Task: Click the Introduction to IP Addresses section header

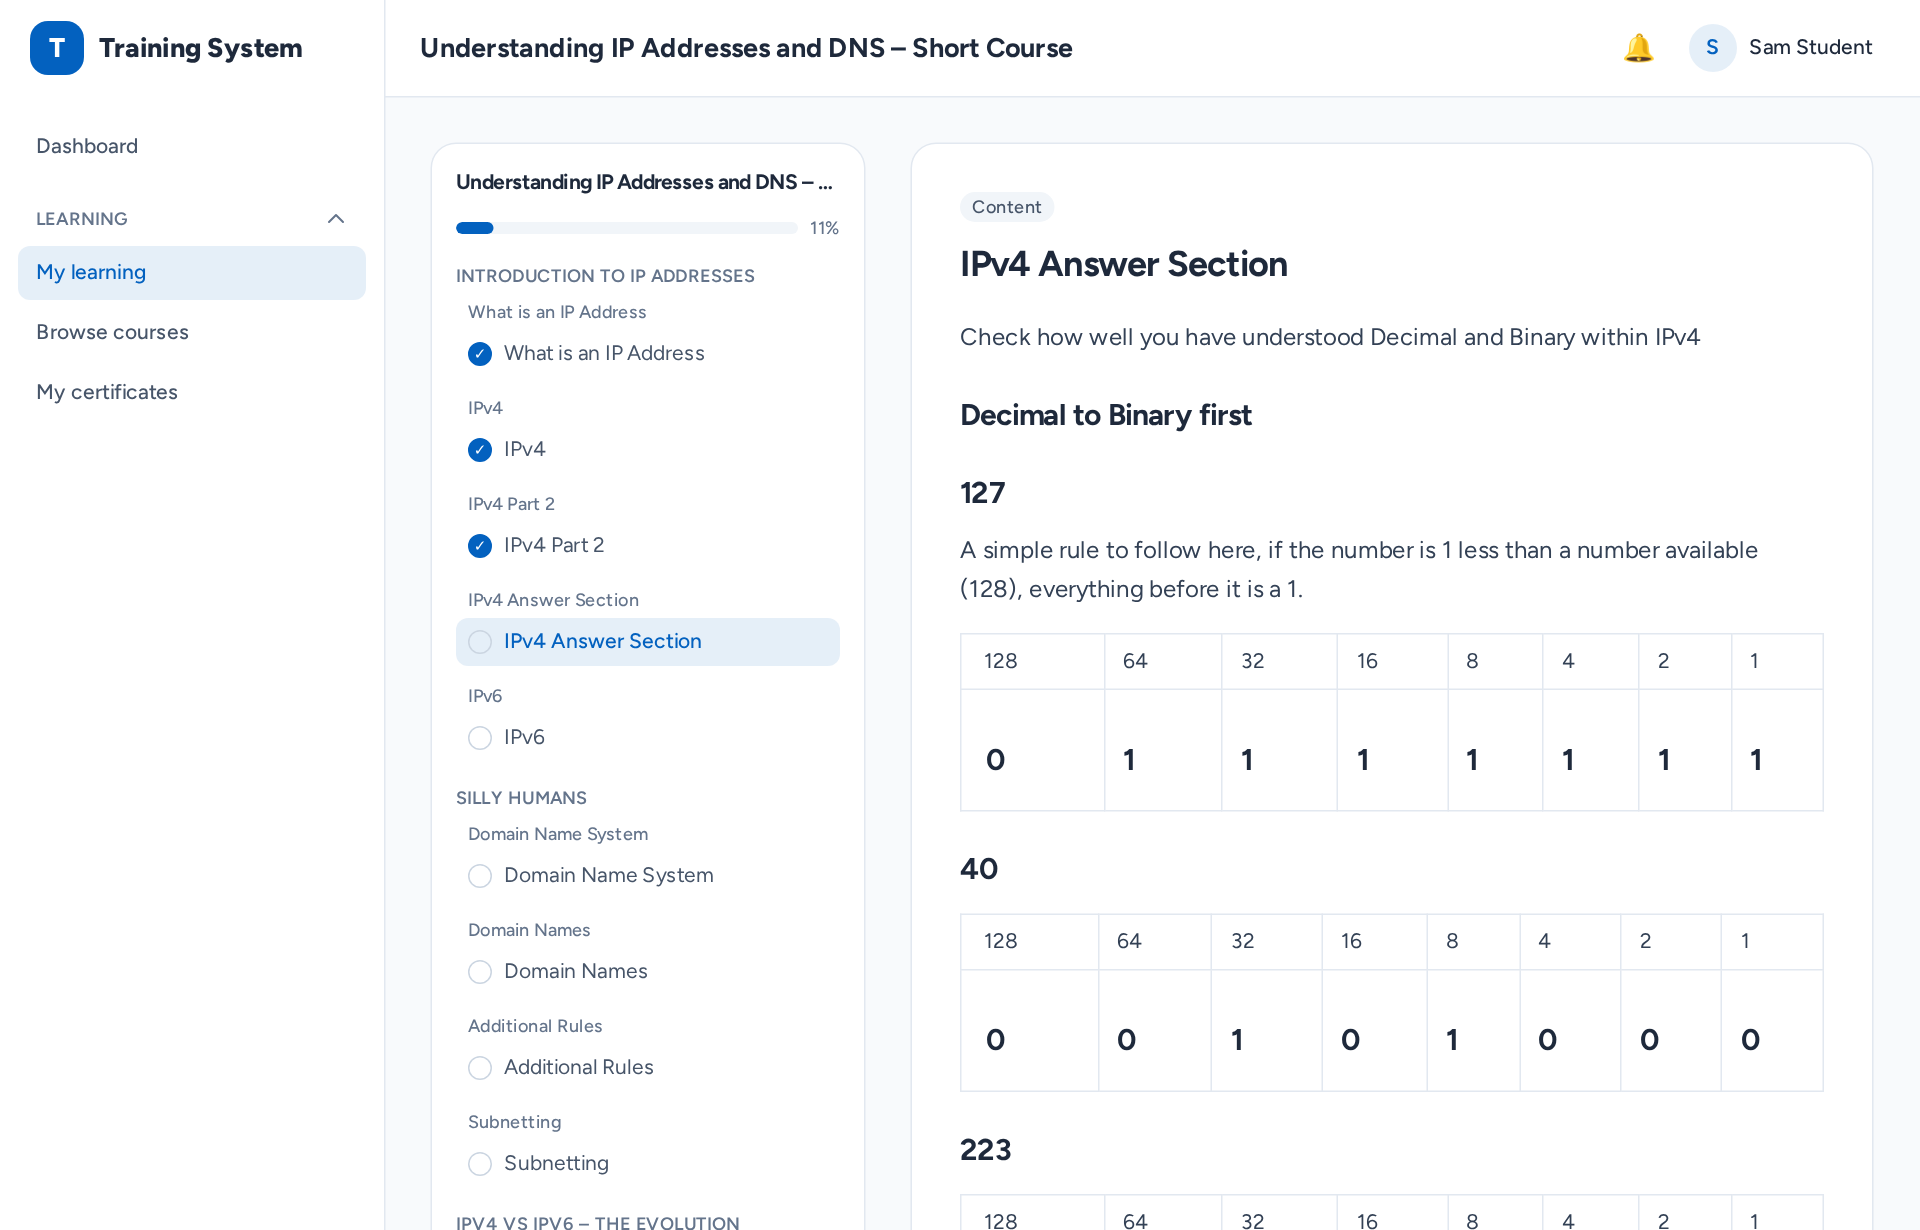Action: tap(605, 276)
